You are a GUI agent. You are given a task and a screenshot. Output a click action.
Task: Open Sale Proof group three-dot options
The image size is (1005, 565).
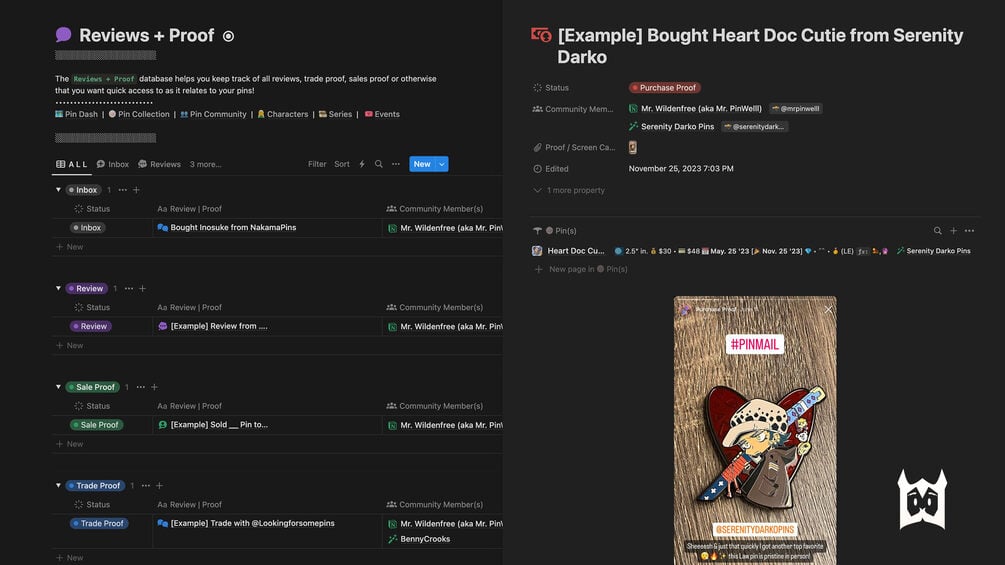(x=140, y=387)
